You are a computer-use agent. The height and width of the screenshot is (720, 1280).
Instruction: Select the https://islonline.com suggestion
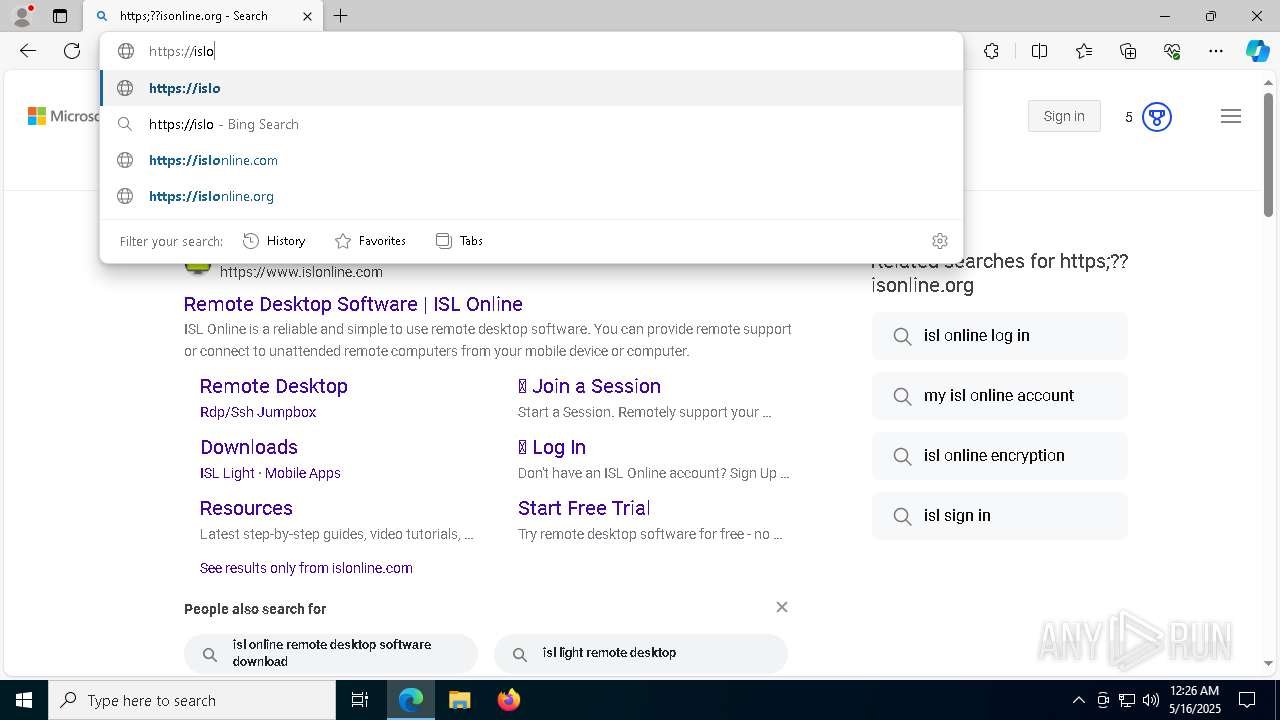point(531,160)
